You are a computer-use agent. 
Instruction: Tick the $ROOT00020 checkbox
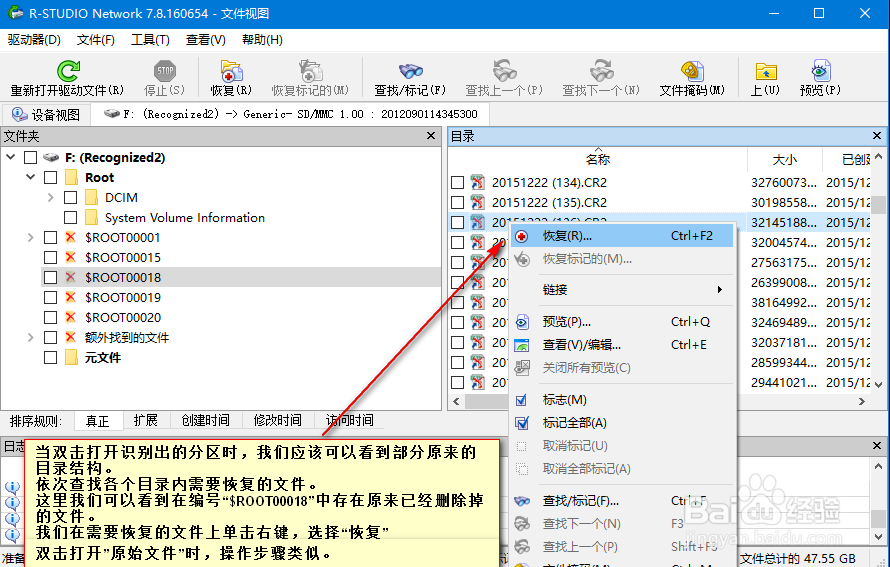pyautogui.click(x=51, y=318)
